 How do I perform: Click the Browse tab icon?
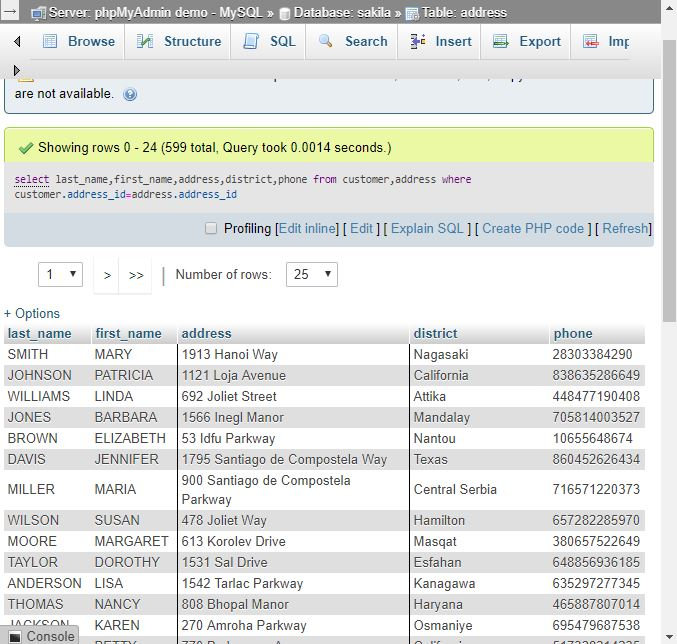[50, 41]
